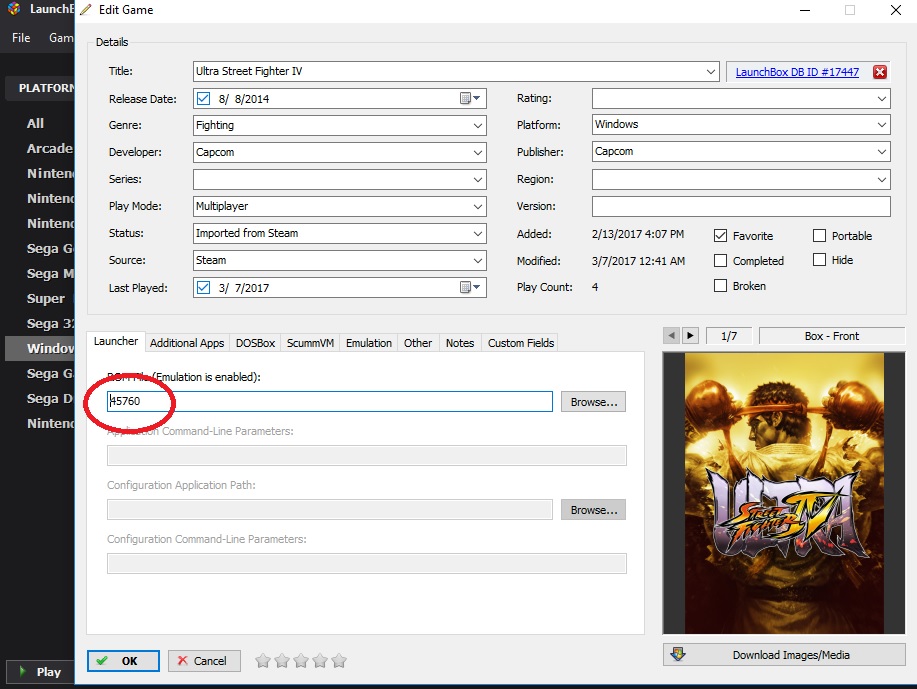
Task: Select Super platform in LaunchBox sidebar
Action: coord(46,298)
